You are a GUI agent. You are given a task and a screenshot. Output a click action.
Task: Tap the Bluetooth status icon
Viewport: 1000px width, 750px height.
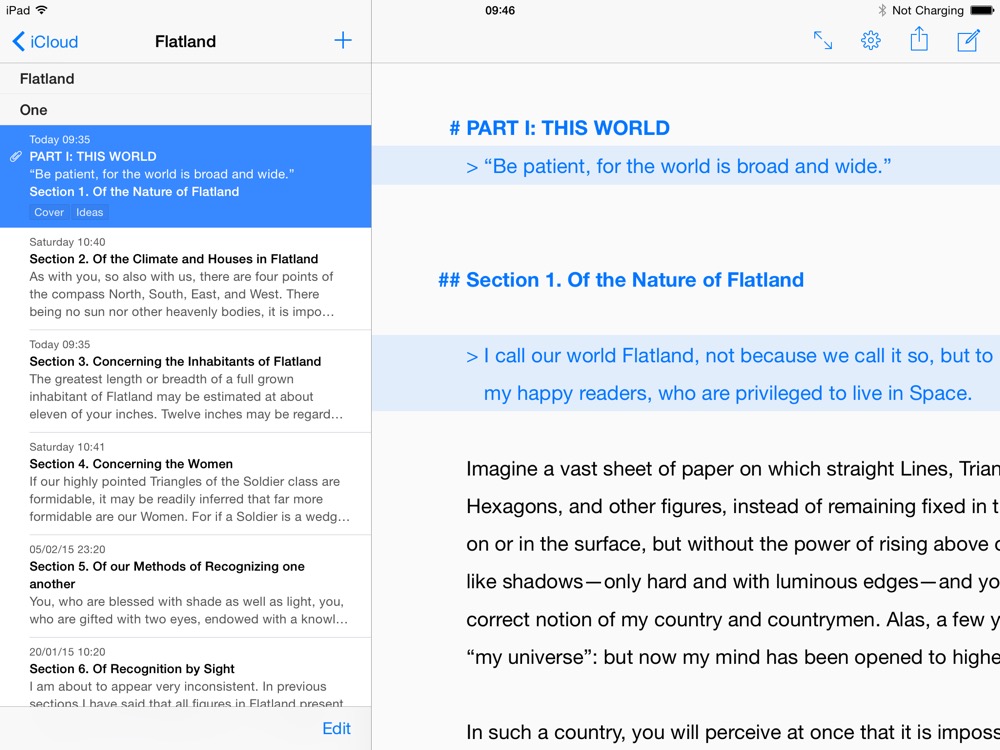point(882,10)
